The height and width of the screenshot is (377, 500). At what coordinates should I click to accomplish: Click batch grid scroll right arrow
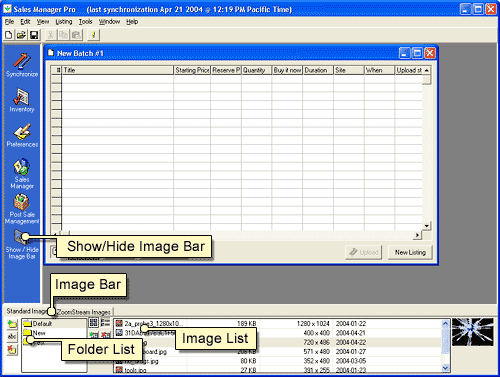[417, 235]
